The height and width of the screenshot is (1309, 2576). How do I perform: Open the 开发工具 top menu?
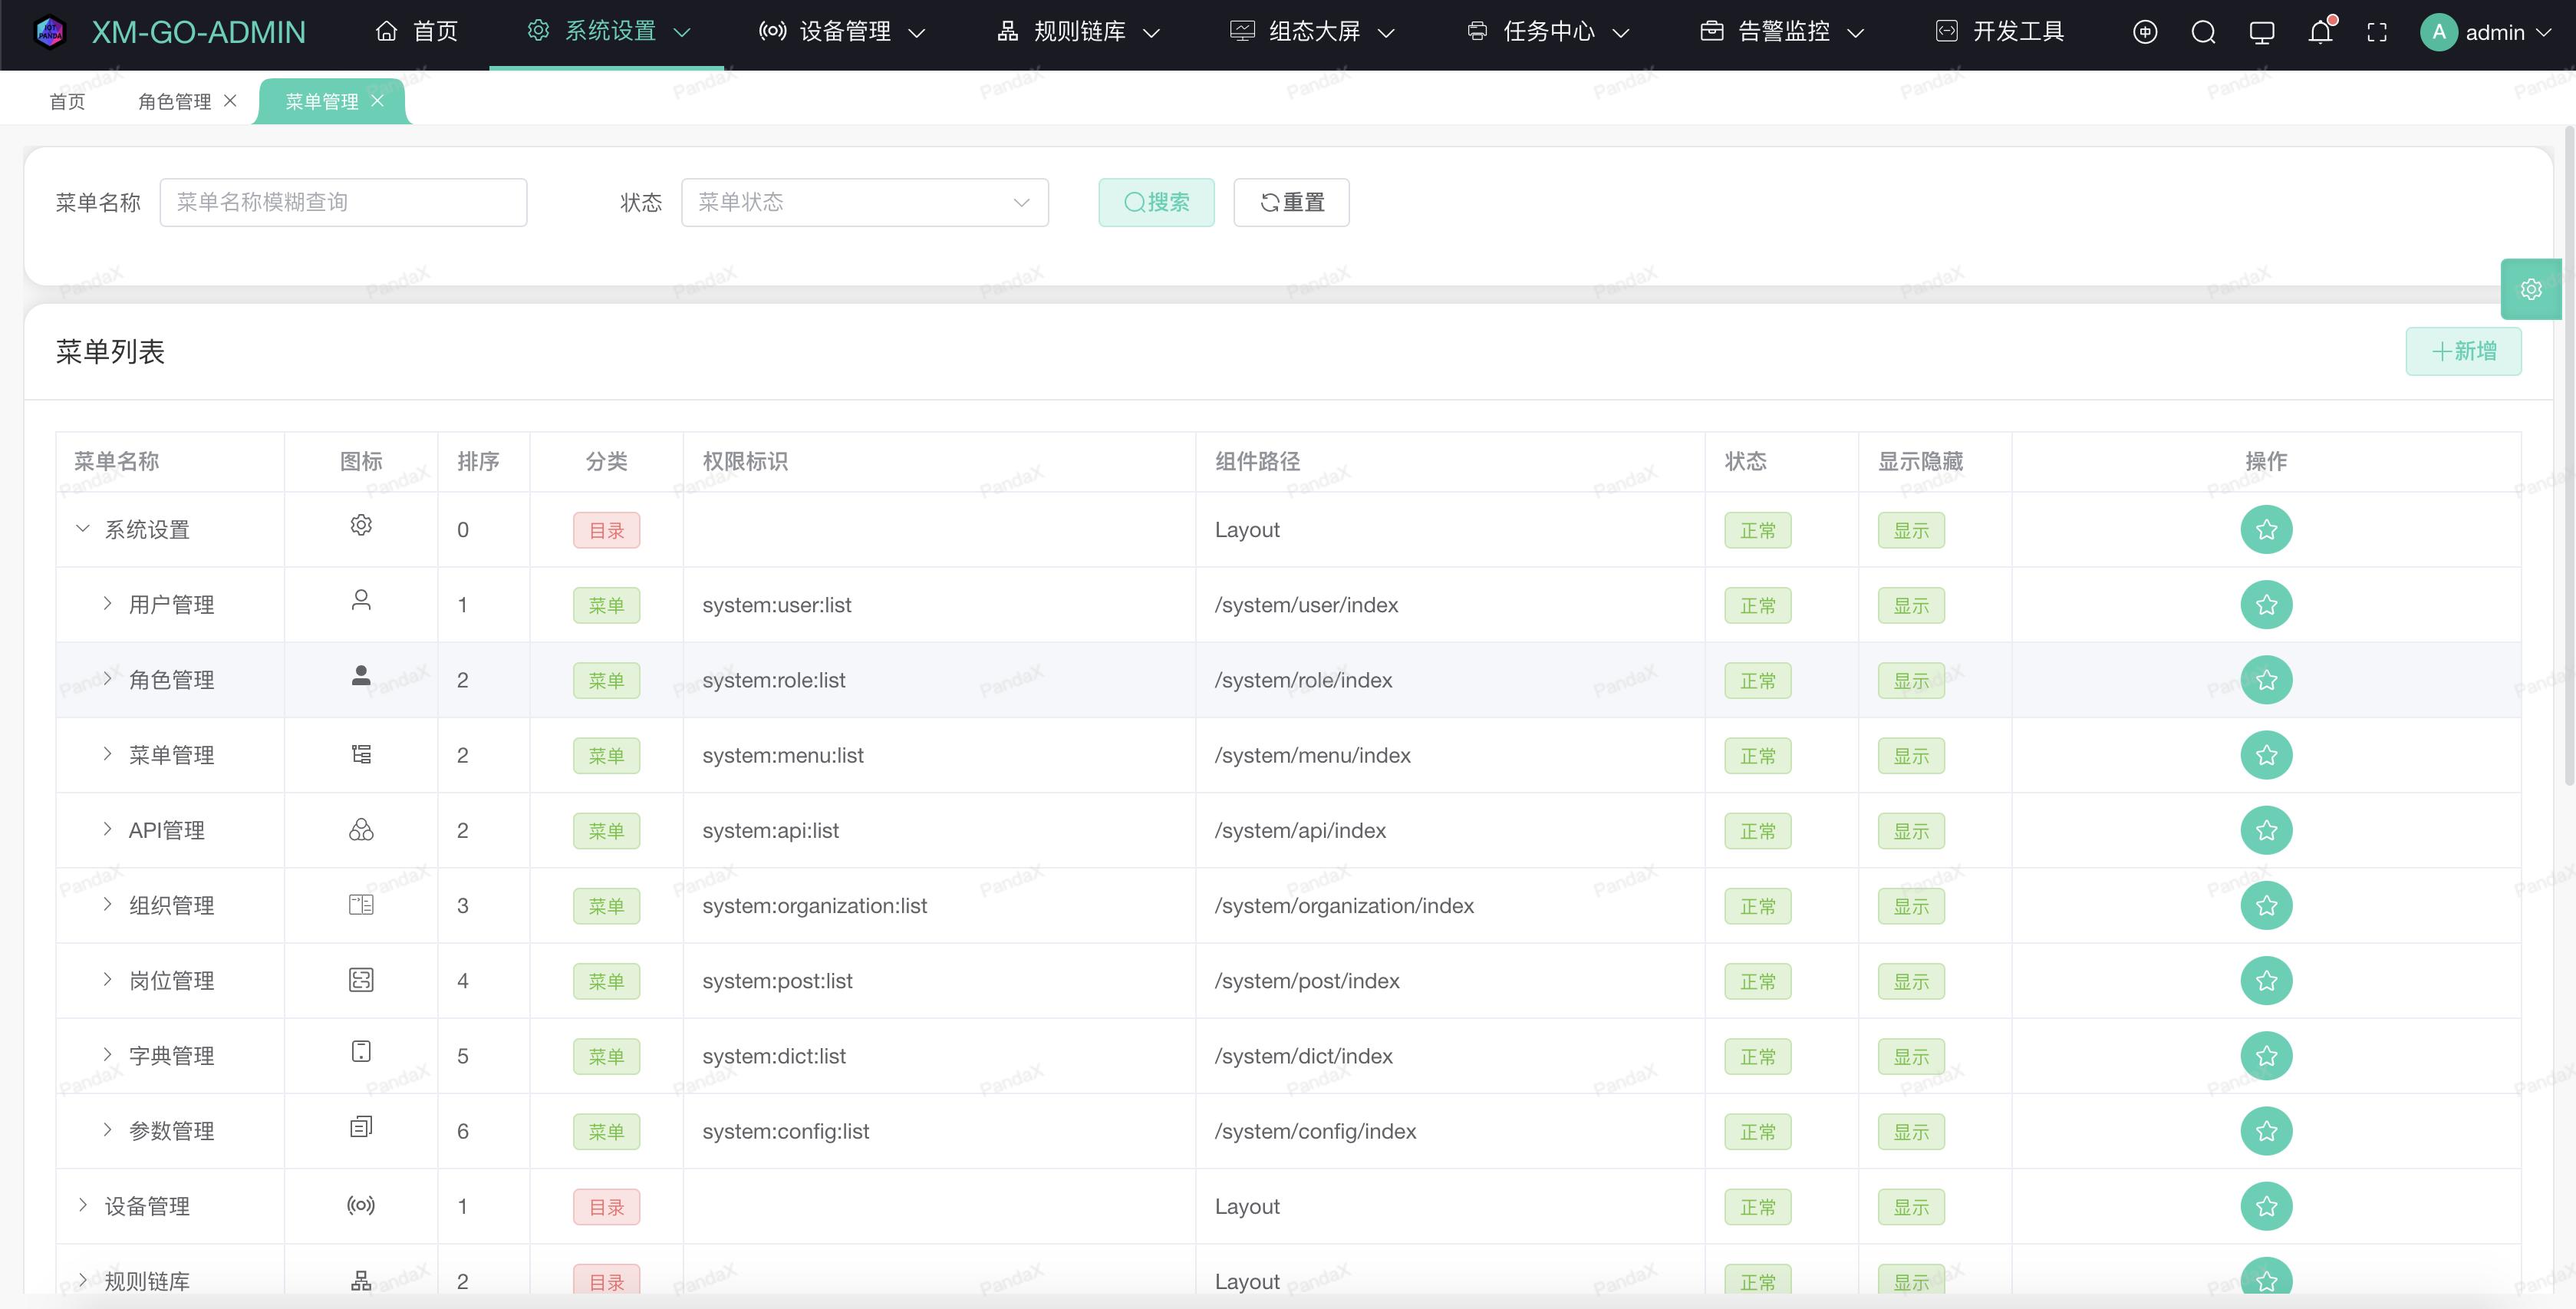click(x=2000, y=32)
